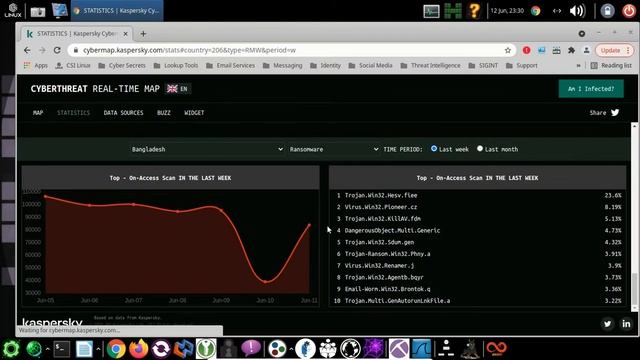Open the Apps bookmarks shortcut
640x360 pixels.
coord(36,65)
